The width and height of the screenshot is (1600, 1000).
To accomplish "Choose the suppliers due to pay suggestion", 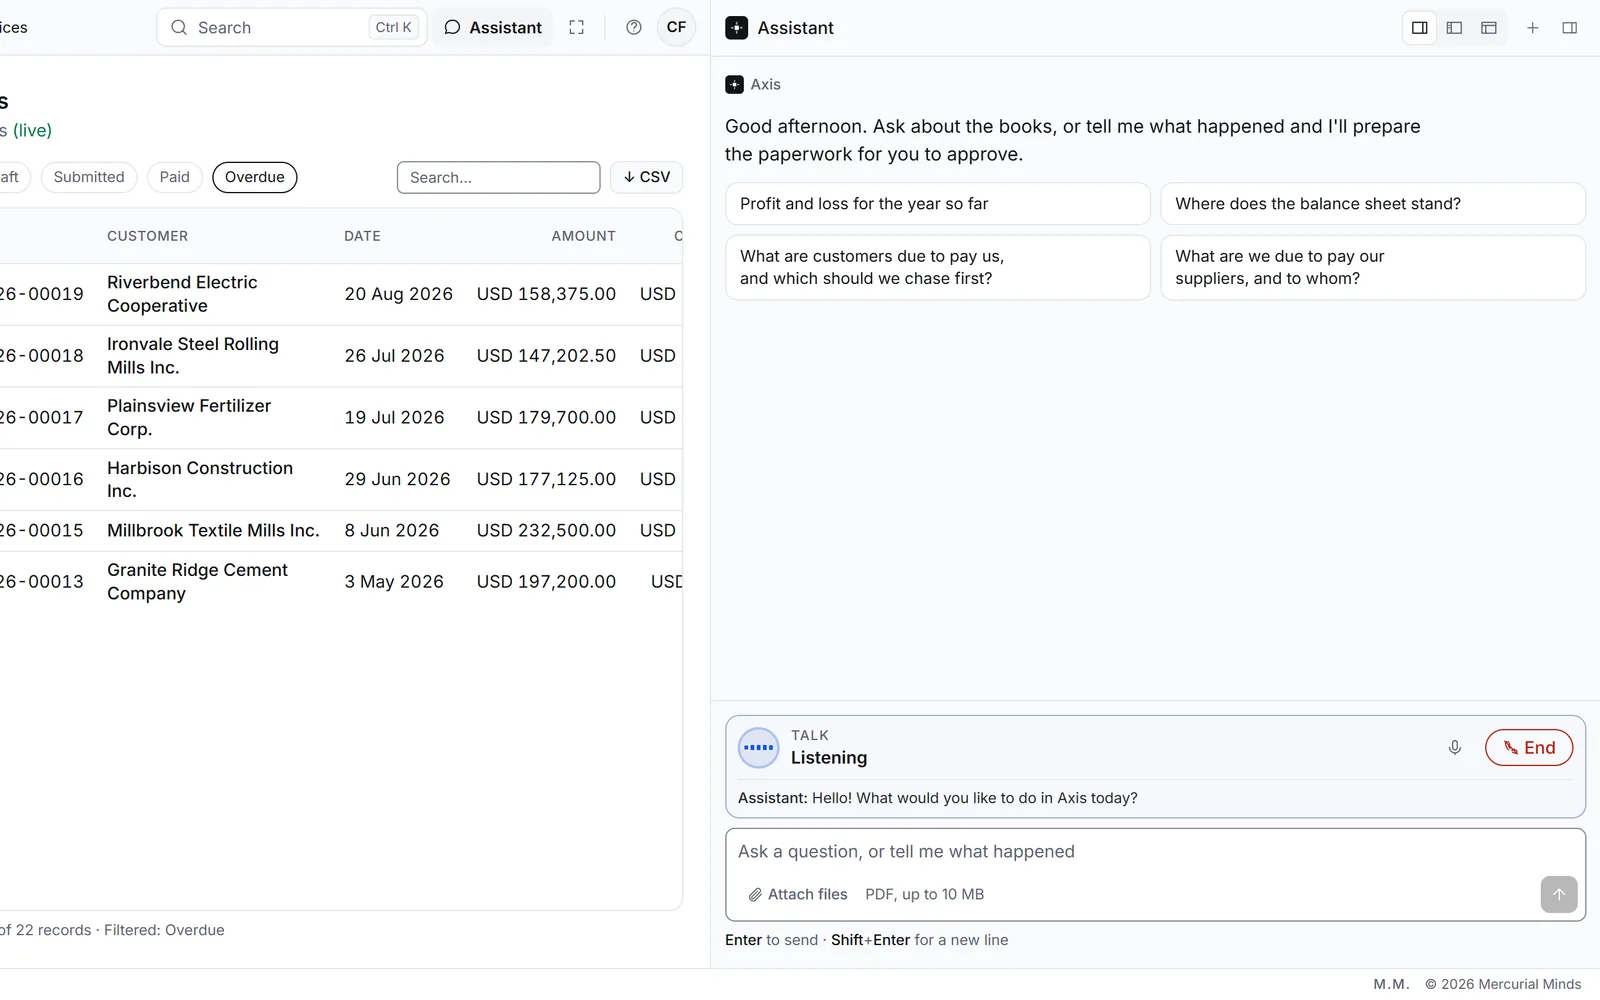I will [x=1373, y=268].
